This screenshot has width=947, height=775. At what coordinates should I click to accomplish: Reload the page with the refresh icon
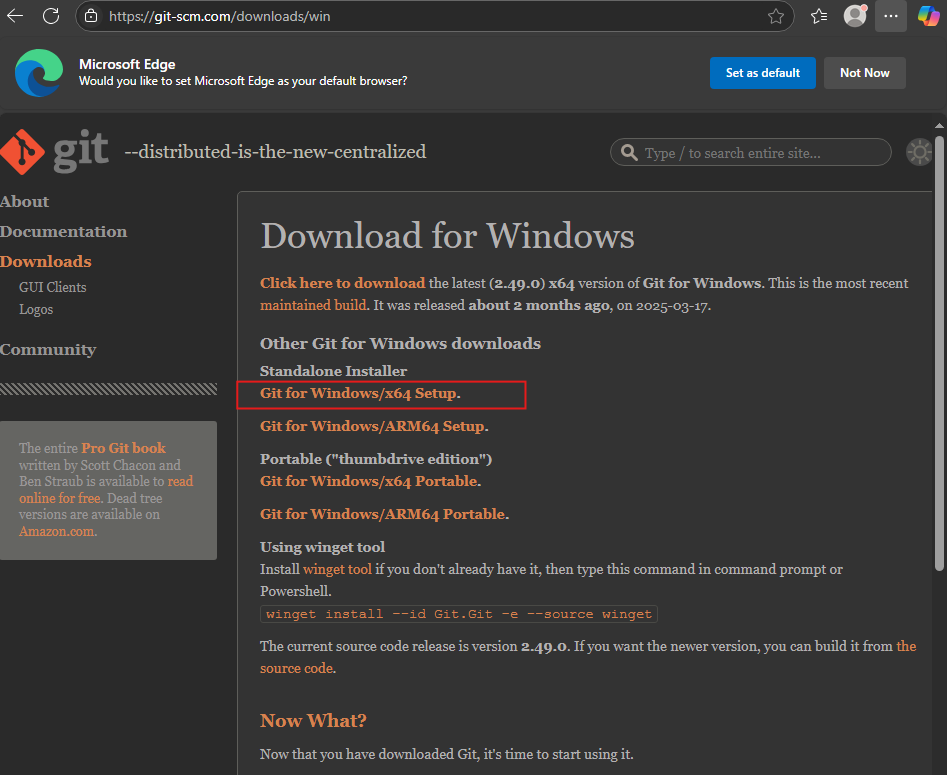click(x=51, y=16)
